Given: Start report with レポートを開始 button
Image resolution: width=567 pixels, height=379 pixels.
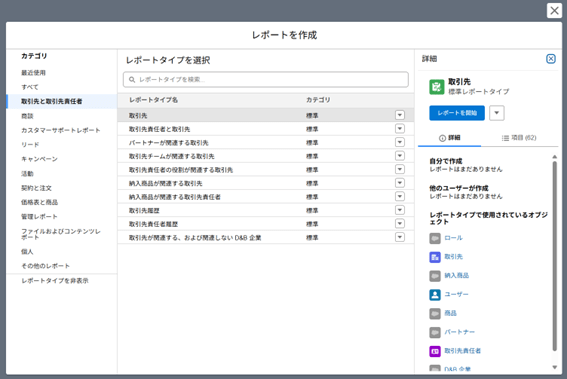Looking at the screenshot, I should pyautogui.click(x=457, y=113).
